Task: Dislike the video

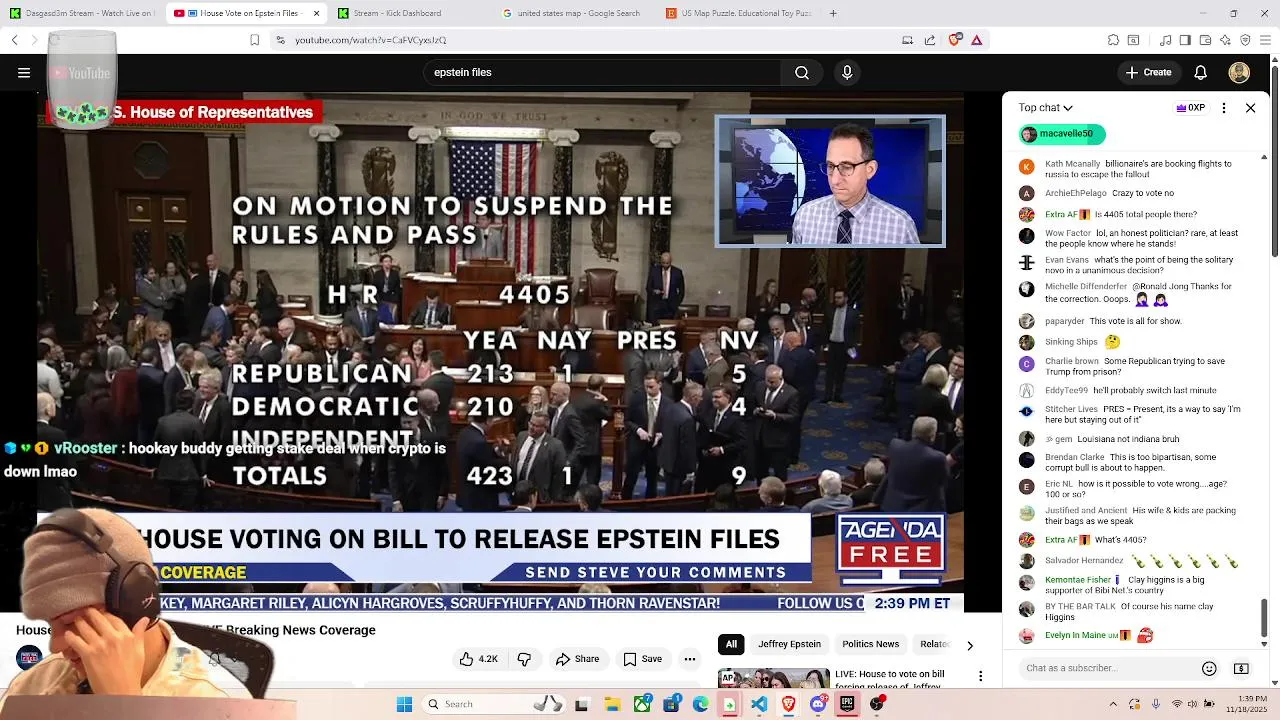Action: [x=524, y=659]
